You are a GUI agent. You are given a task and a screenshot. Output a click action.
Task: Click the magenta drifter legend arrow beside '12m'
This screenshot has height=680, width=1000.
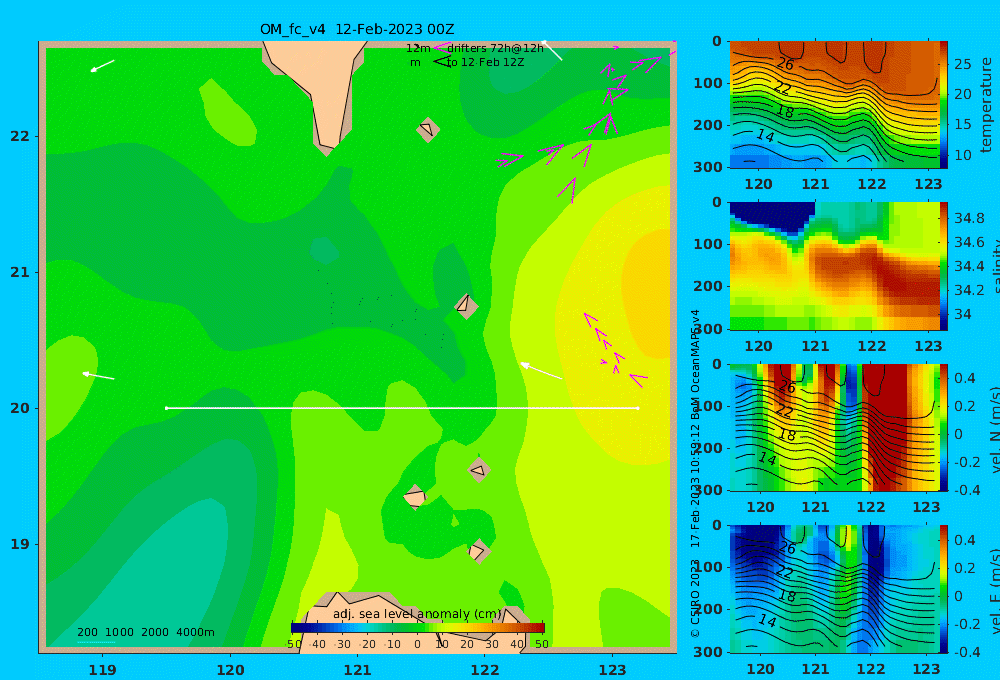pyautogui.click(x=441, y=48)
